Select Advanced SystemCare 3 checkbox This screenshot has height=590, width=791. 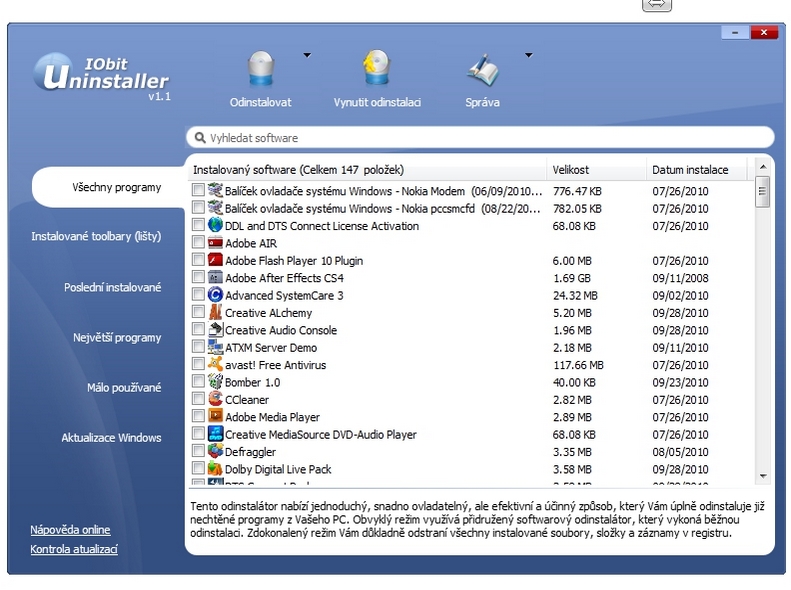pos(198,294)
